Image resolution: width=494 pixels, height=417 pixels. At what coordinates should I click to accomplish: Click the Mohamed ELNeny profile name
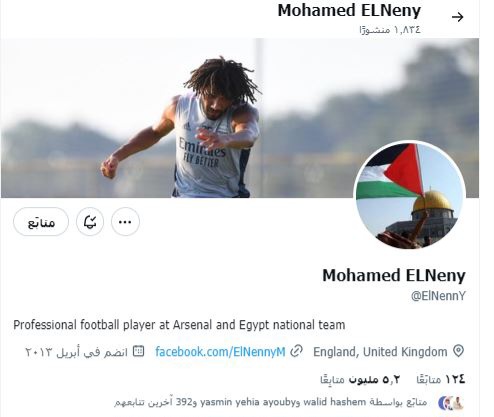tap(394, 275)
